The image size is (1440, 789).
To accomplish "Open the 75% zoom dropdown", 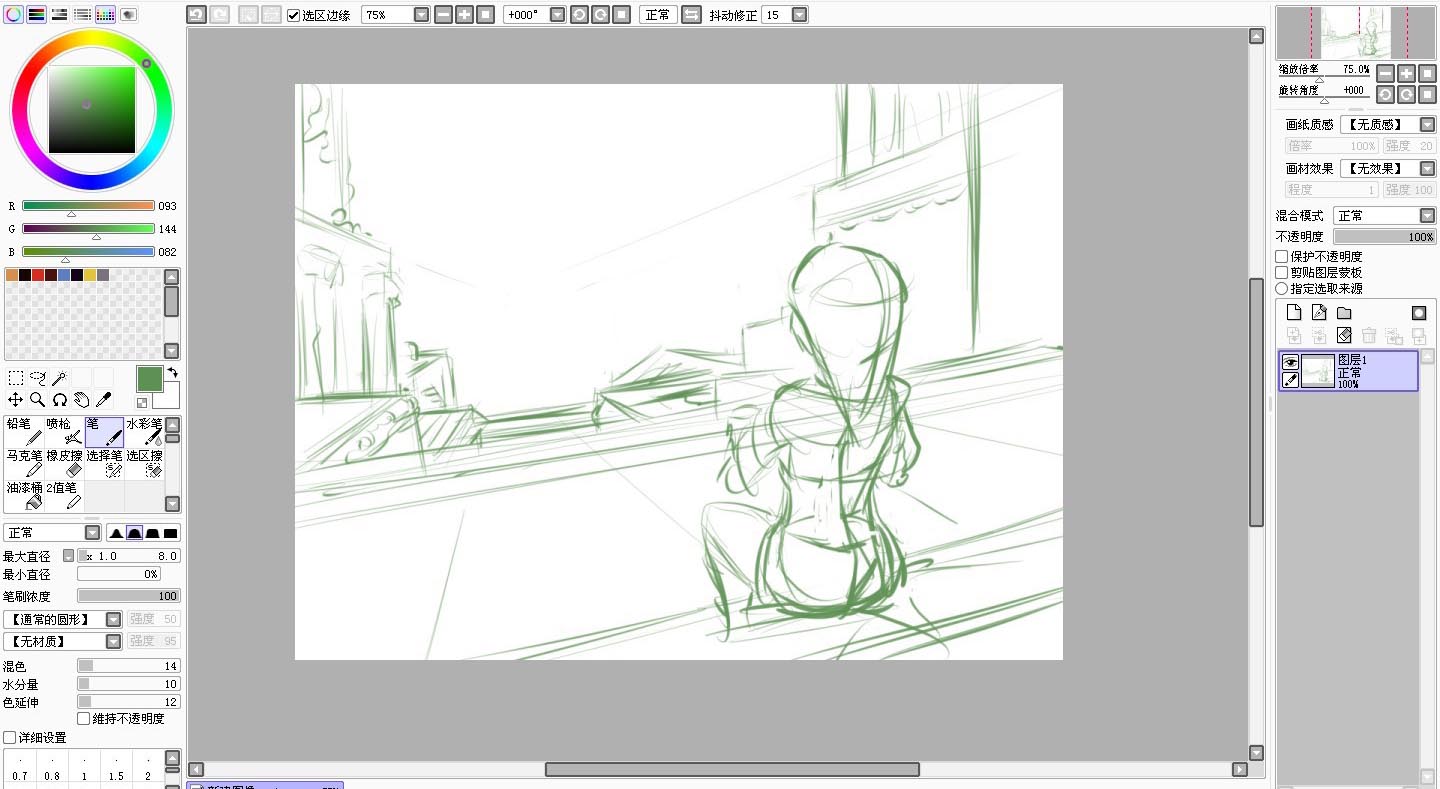I will point(421,15).
